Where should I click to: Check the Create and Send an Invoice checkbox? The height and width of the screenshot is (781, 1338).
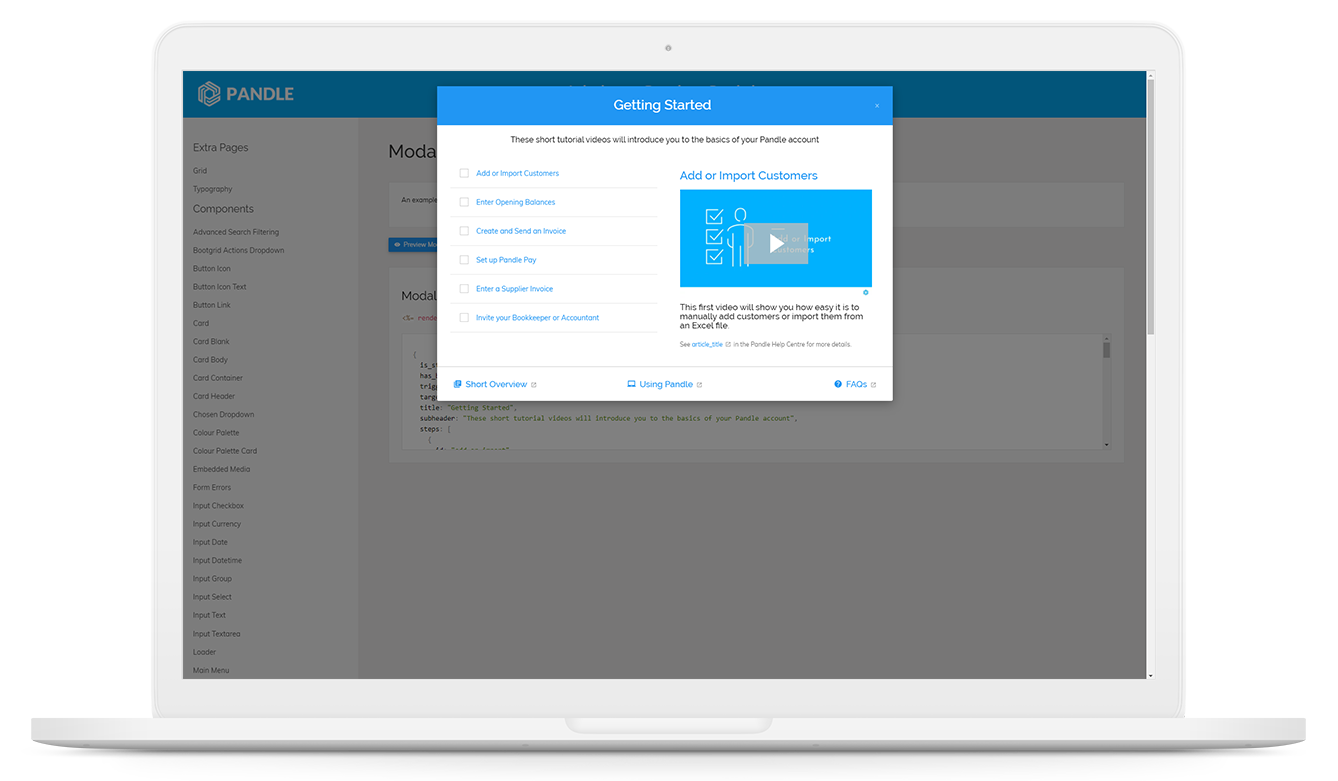pyautogui.click(x=464, y=231)
